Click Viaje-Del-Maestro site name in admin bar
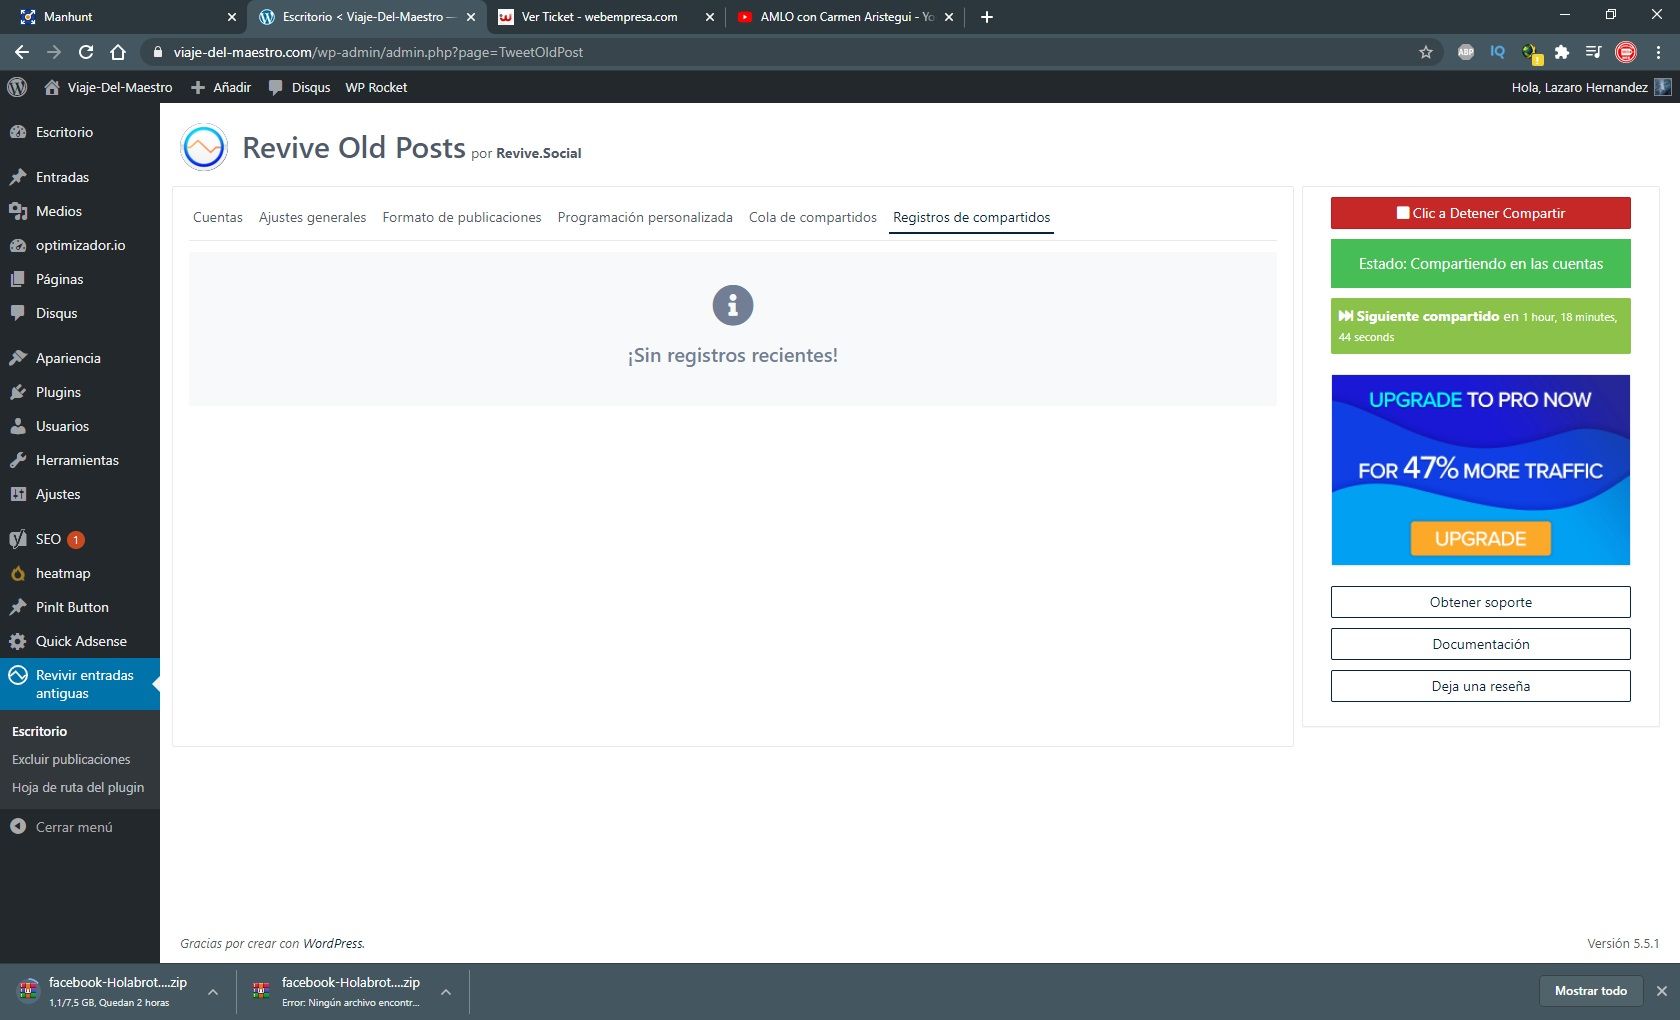 click(108, 87)
